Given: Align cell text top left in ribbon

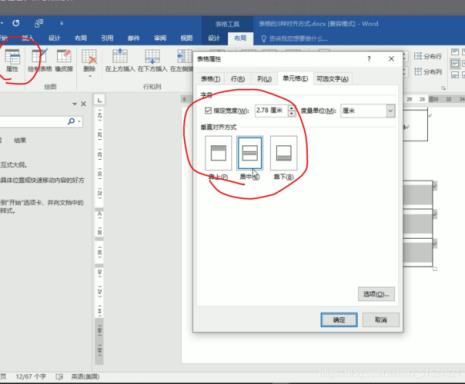Looking at the screenshot, I should [x=455, y=52].
